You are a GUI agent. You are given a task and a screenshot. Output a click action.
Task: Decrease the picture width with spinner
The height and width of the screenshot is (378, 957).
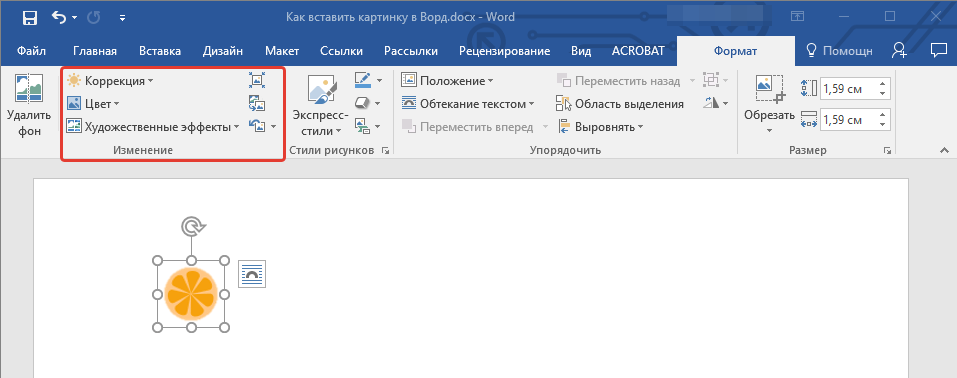point(883,125)
